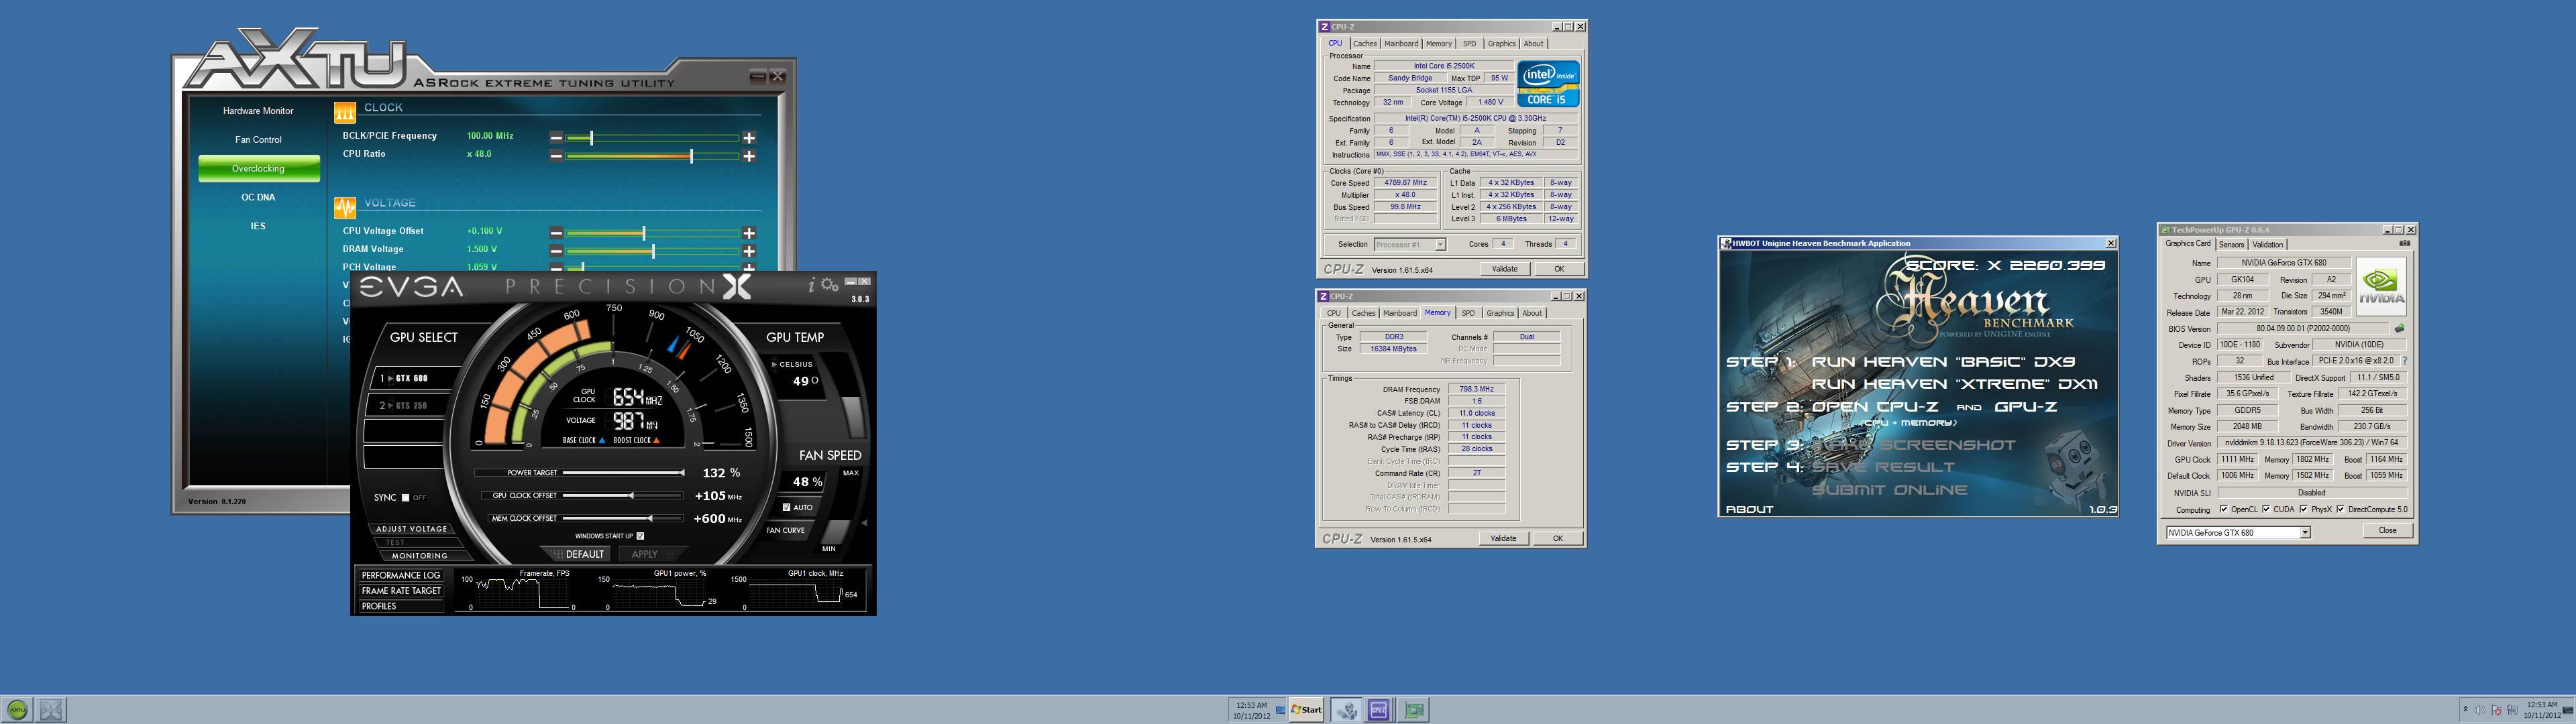2576x724 pixels.
Task: Open IES in AXTU sidebar
Action: click(x=258, y=226)
